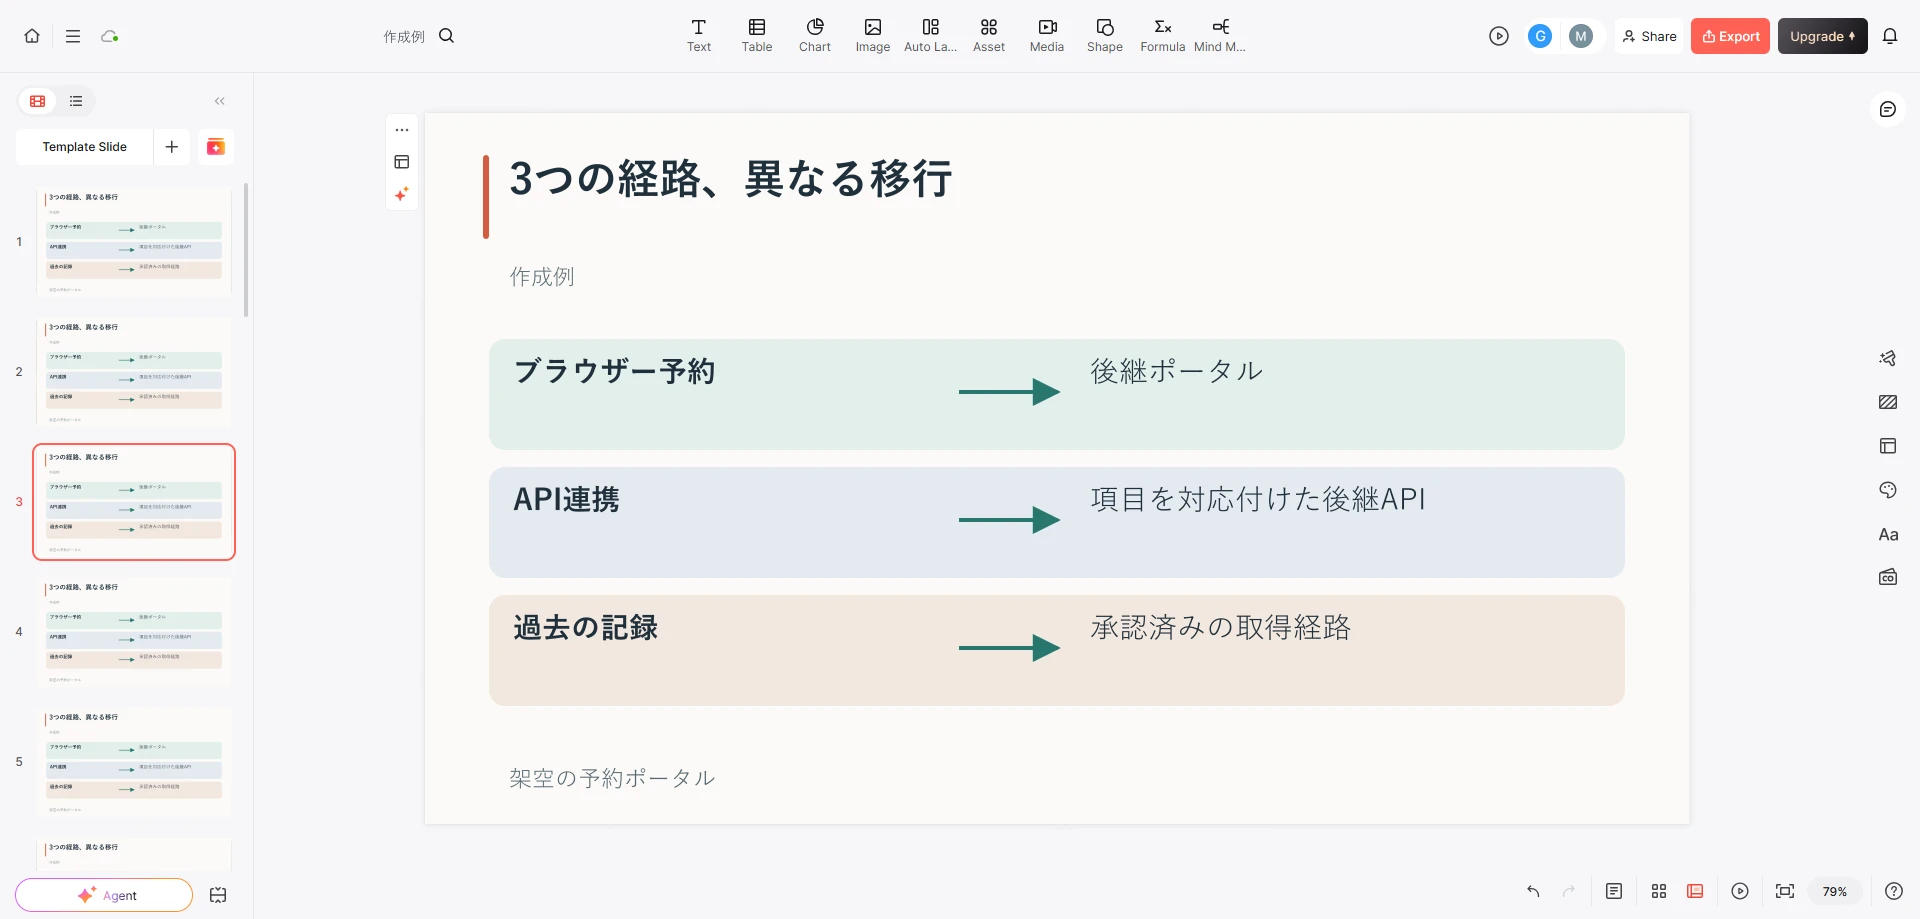Open slide layout options beside the canvas

(x=402, y=162)
